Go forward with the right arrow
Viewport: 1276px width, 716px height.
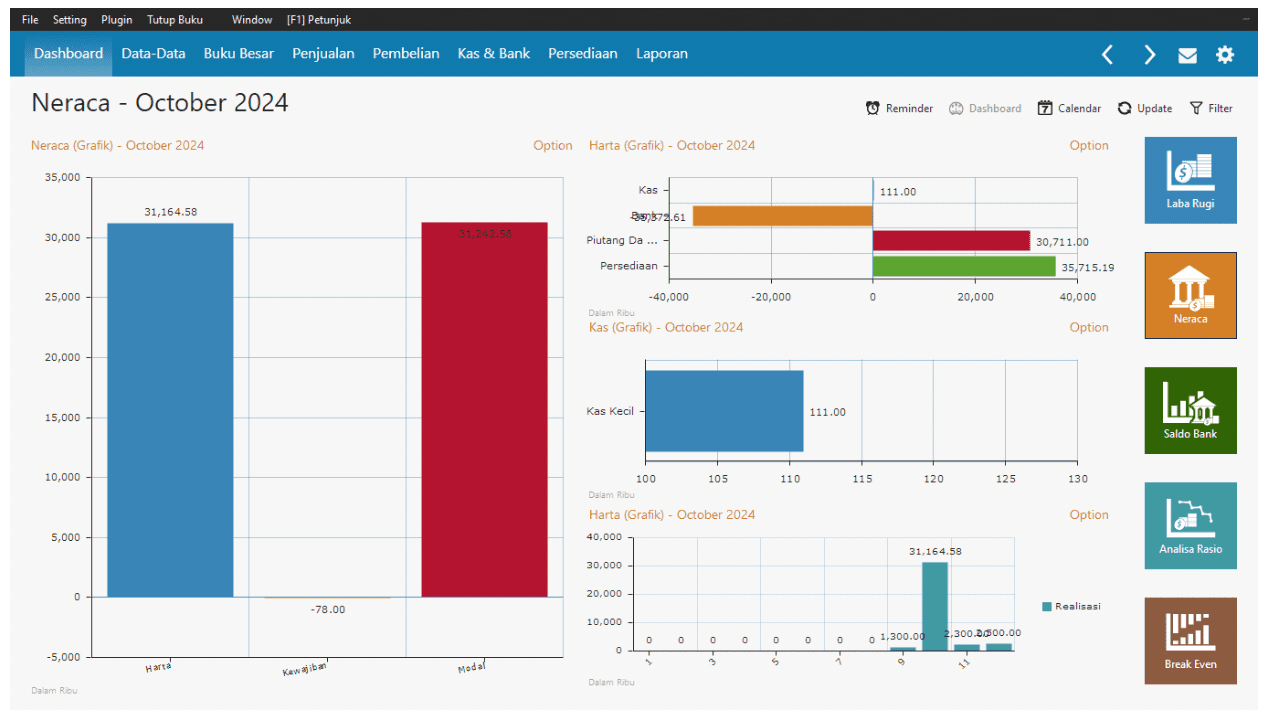tap(1149, 55)
